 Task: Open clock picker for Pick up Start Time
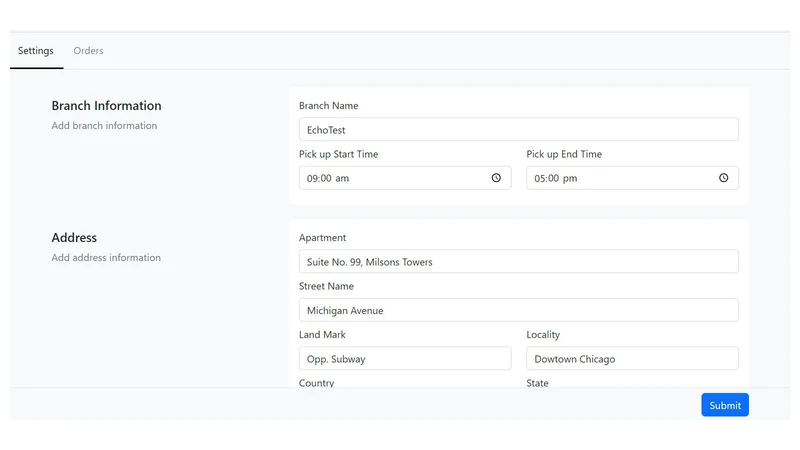[x=496, y=178]
